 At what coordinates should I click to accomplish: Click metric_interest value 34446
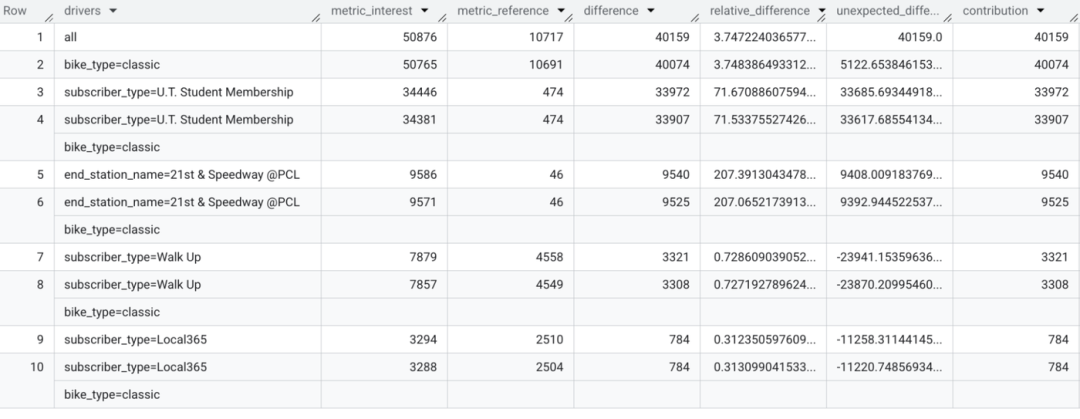[x=419, y=92]
